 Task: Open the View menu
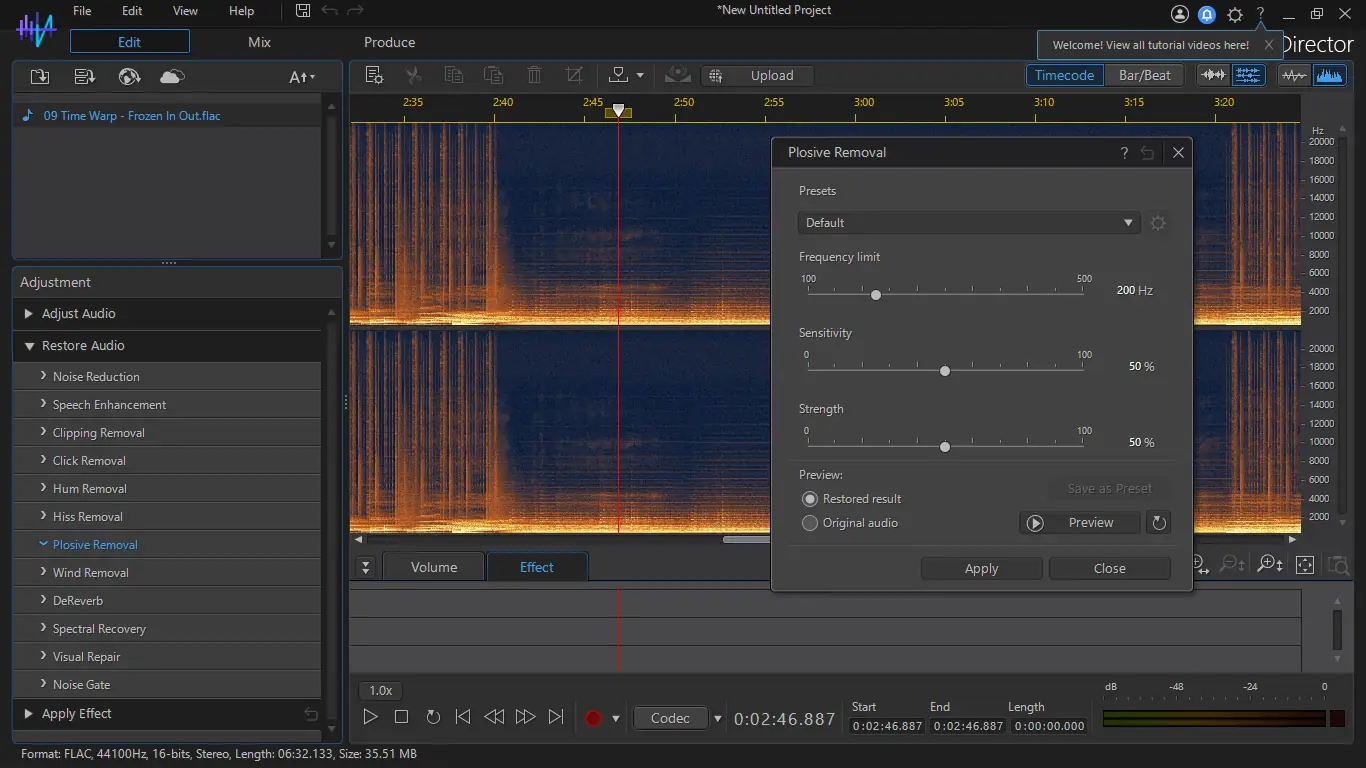[x=185, y=11]
